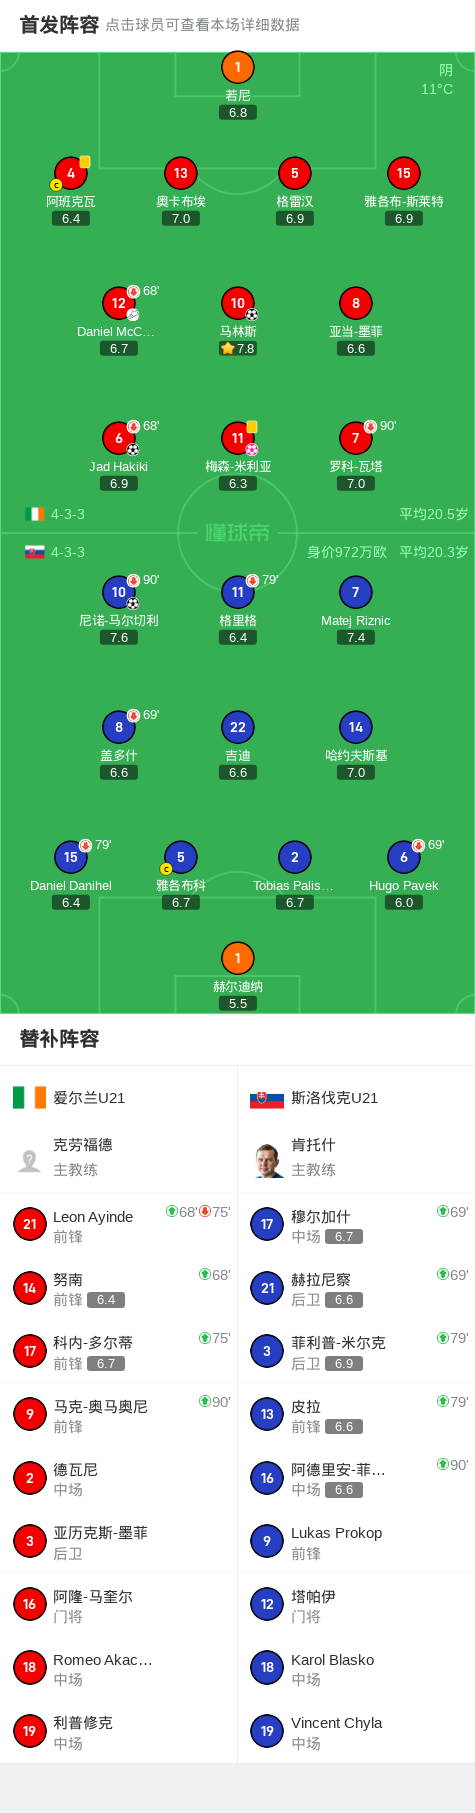
Task: Select 马林斯 number 10 player icon
Action: click(x=237, y=303)
